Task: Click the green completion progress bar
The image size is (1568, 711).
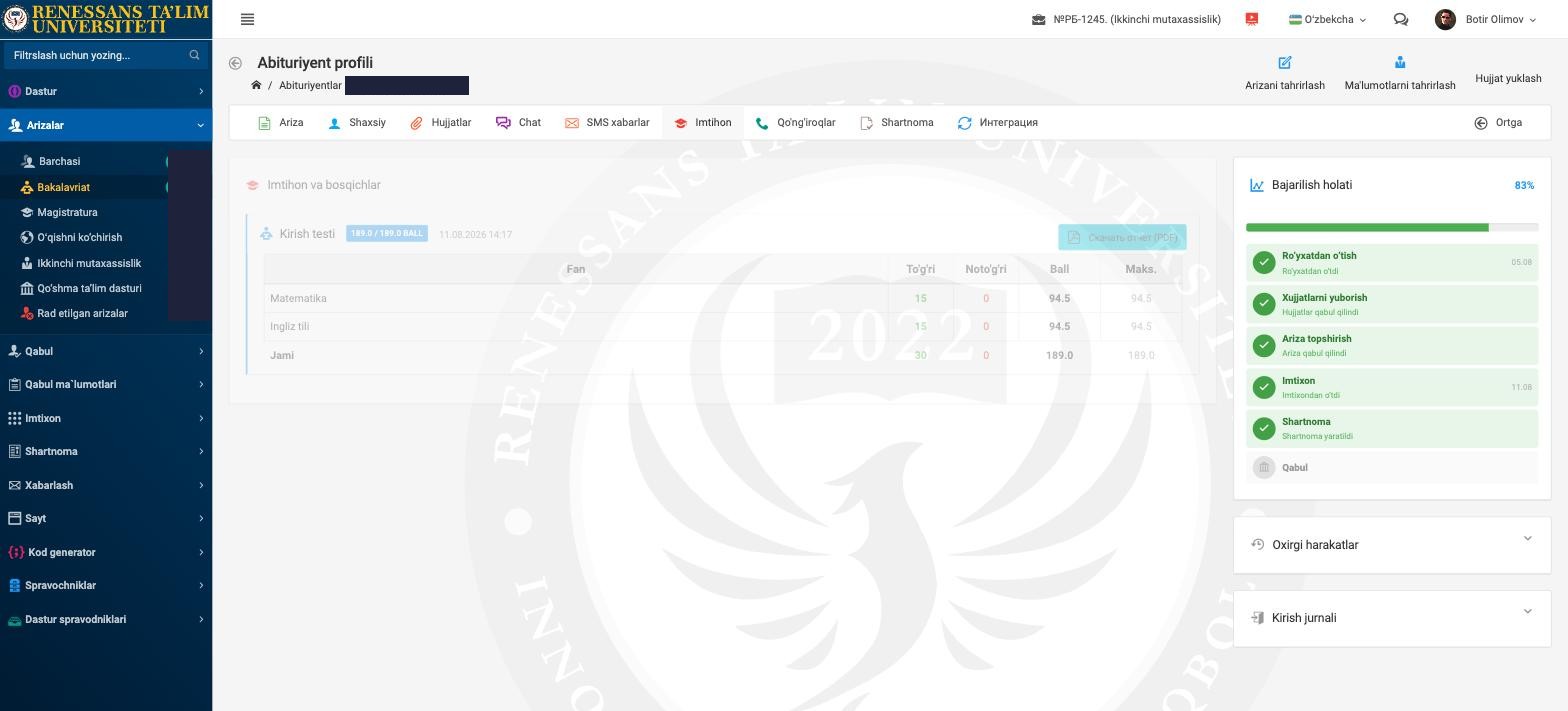Action: (x=1367, y=228)
